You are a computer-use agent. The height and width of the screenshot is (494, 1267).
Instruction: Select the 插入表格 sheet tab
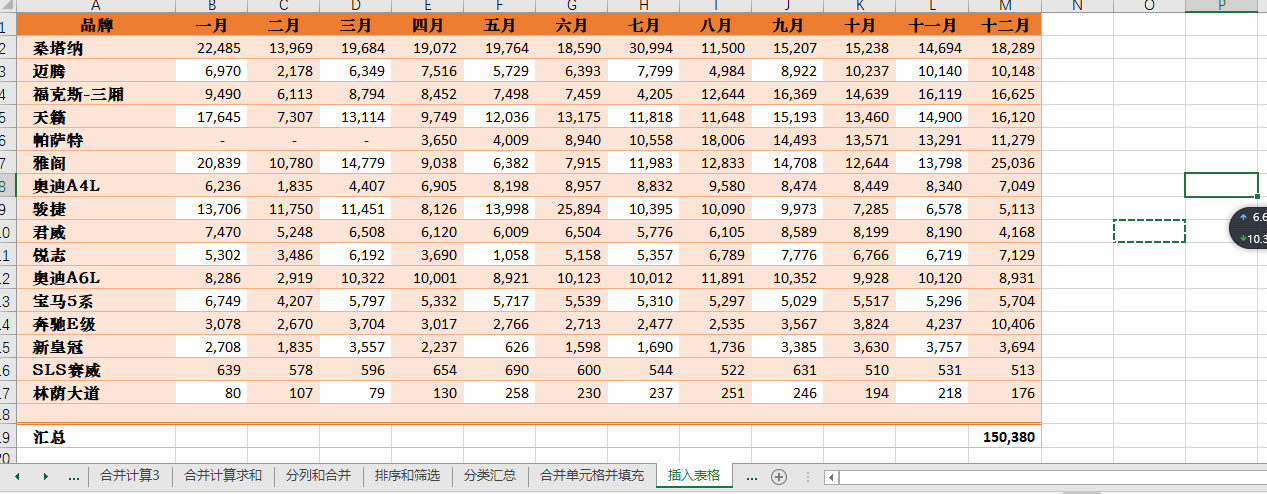click(694, 476)
